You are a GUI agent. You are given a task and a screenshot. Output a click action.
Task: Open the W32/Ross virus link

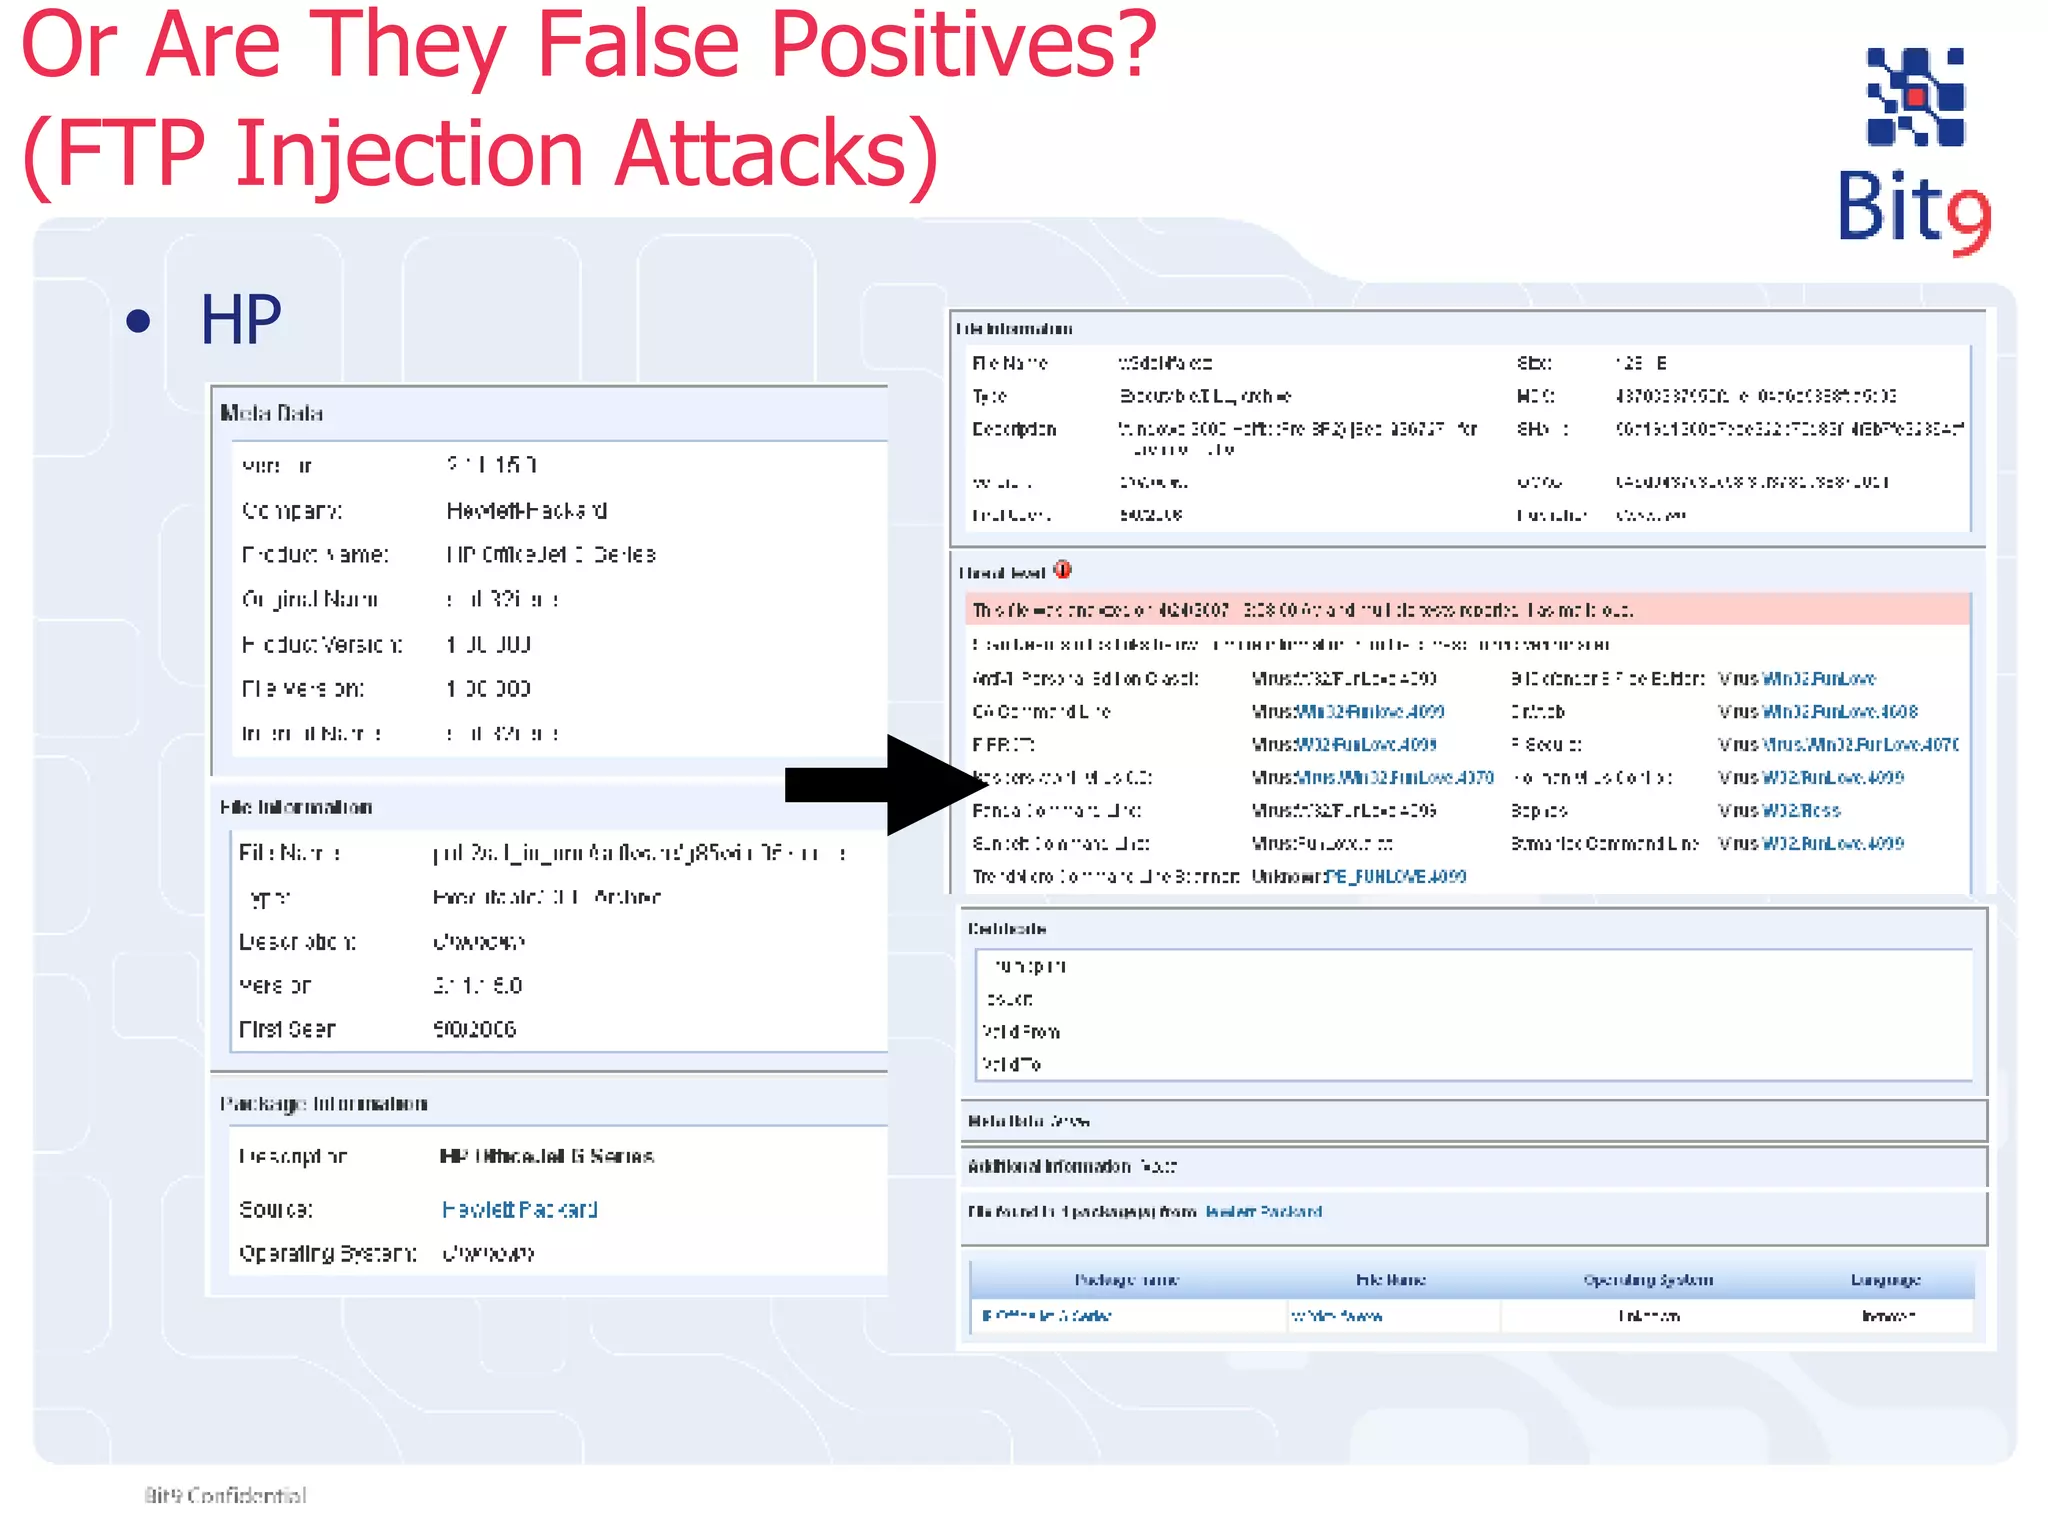click(1801, 810)
